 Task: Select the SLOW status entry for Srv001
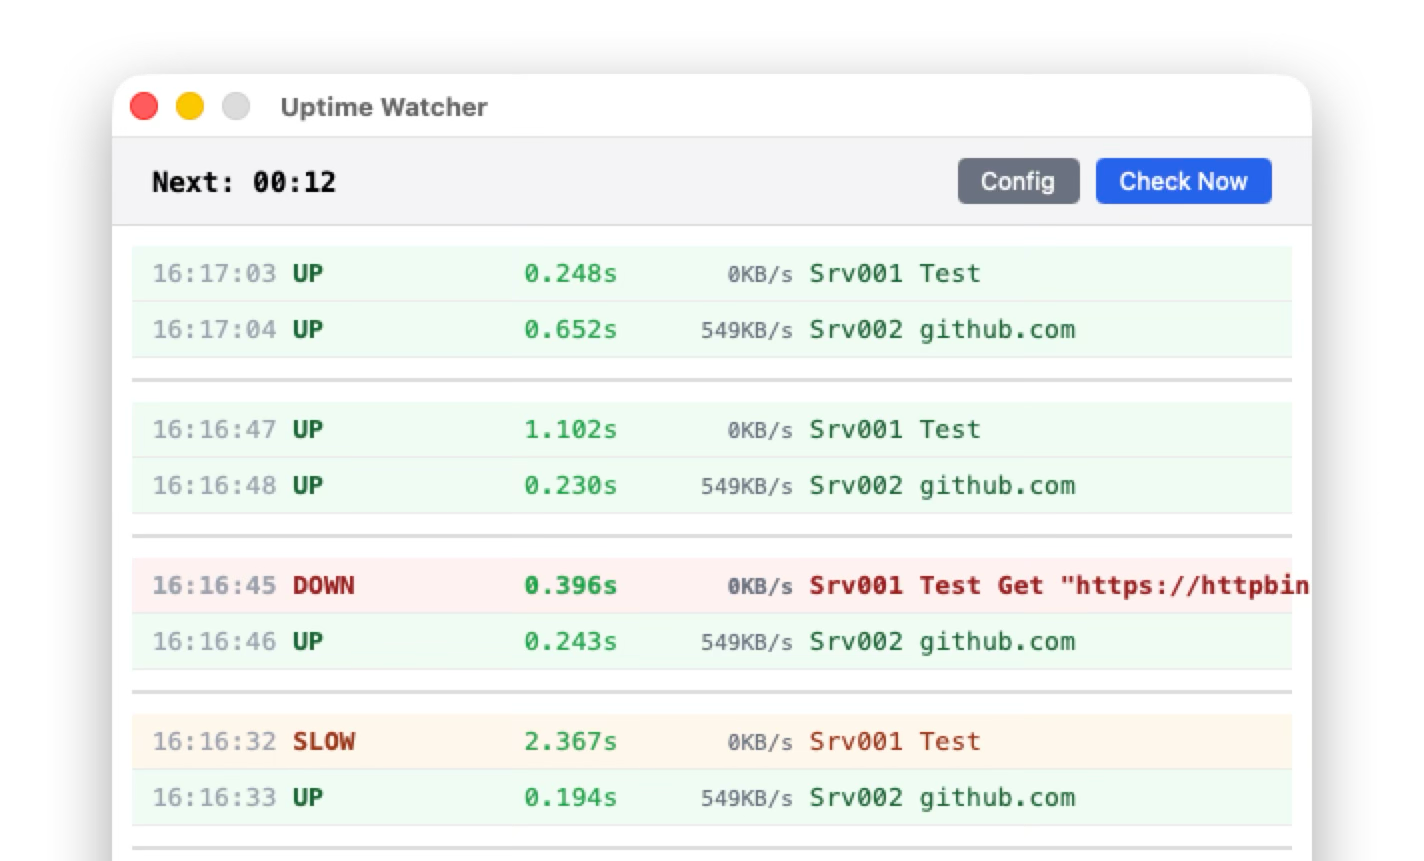point(324,741)
